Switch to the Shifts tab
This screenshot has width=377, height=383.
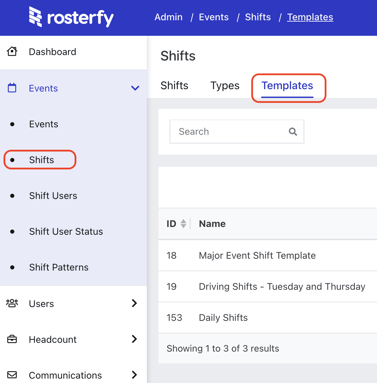tap(174, 86)
